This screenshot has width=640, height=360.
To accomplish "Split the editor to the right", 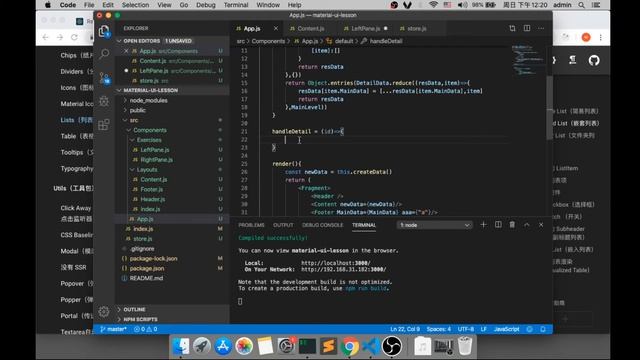I will click(x=527, y=28).
